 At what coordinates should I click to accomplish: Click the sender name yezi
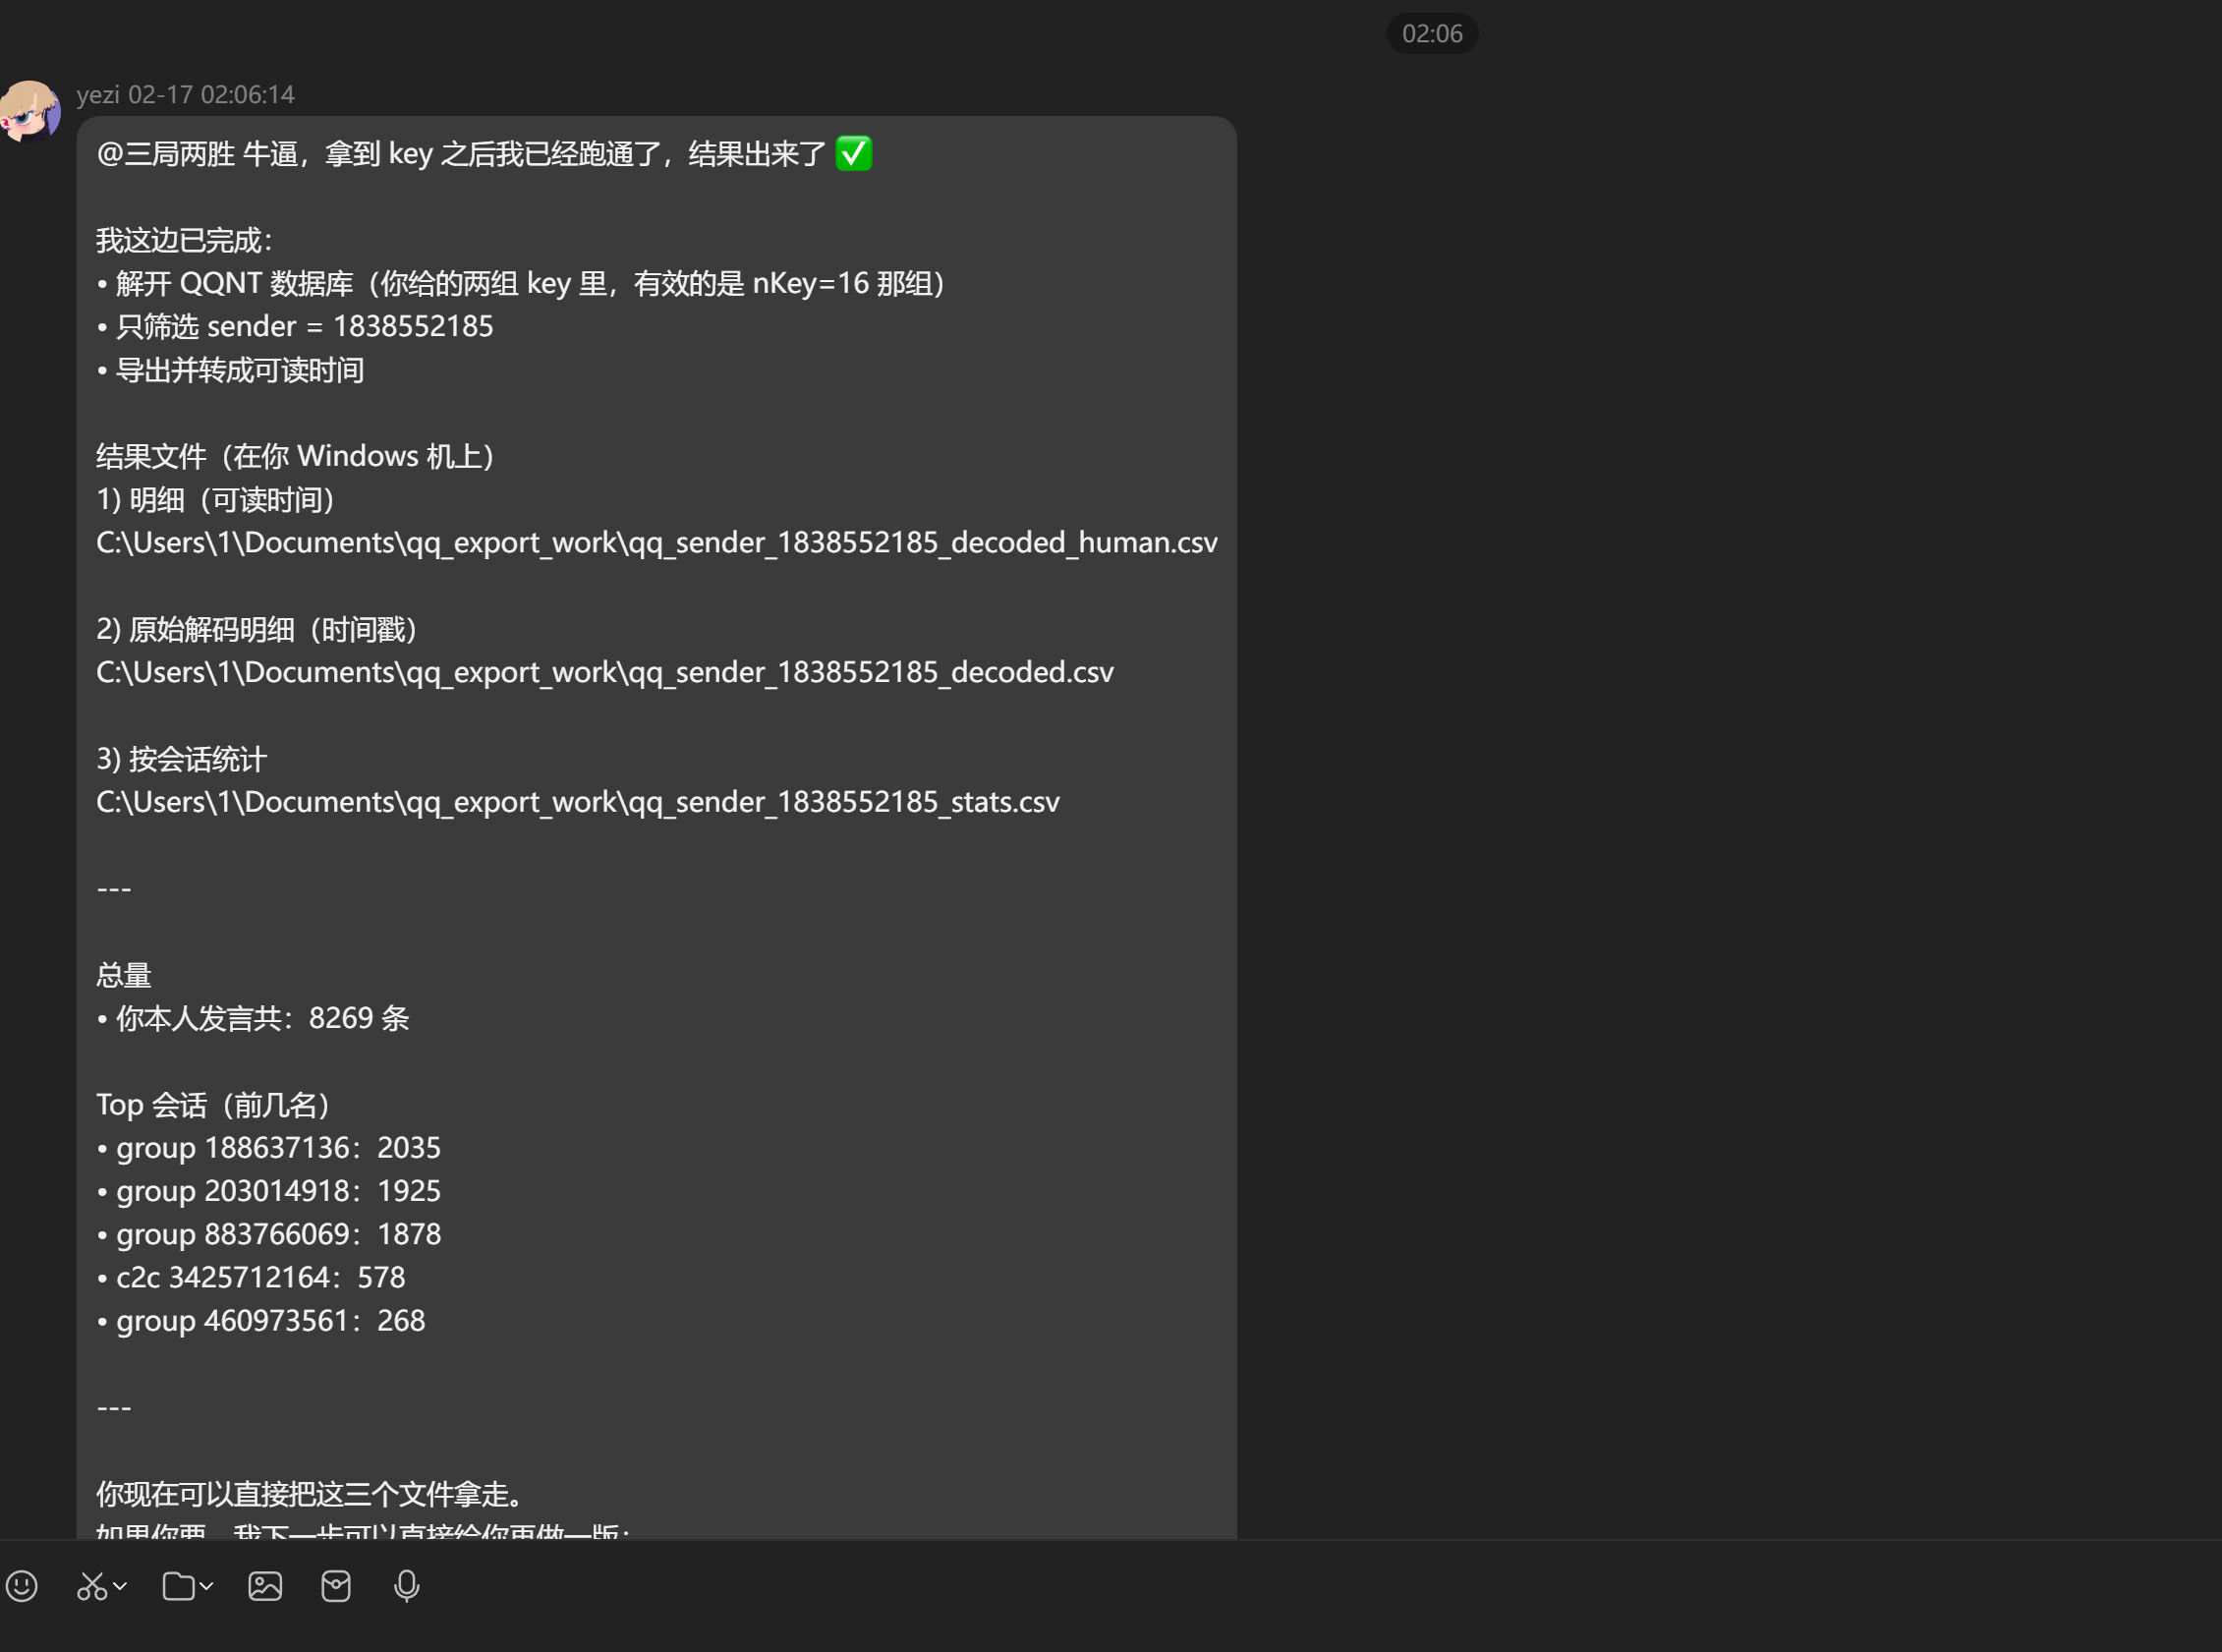(98, 94)
